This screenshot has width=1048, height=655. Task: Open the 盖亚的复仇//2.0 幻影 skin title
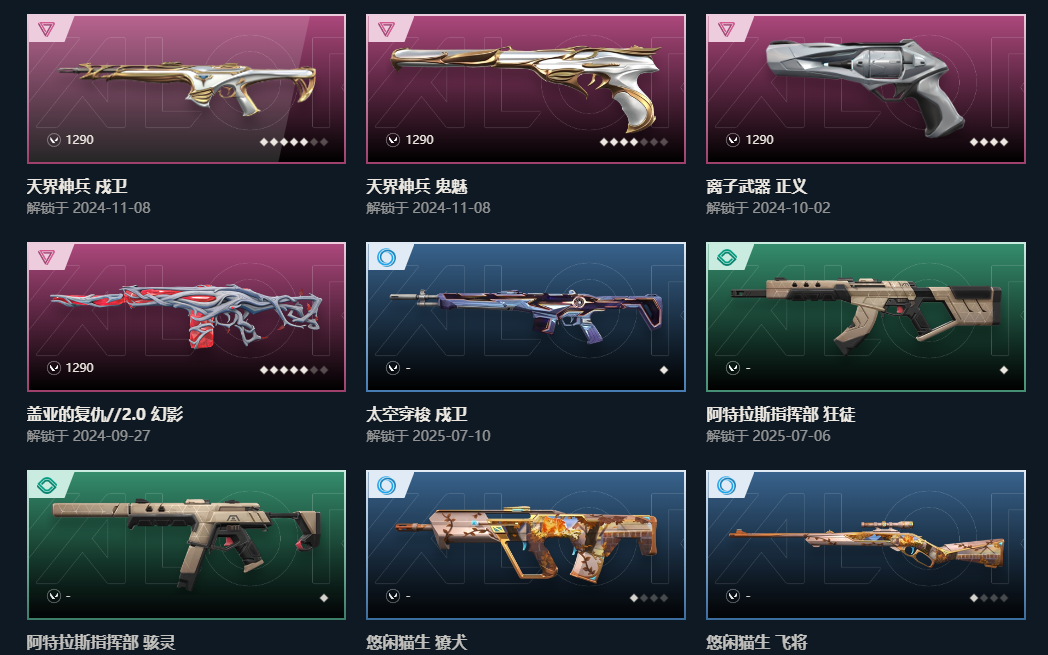(105, 414)
